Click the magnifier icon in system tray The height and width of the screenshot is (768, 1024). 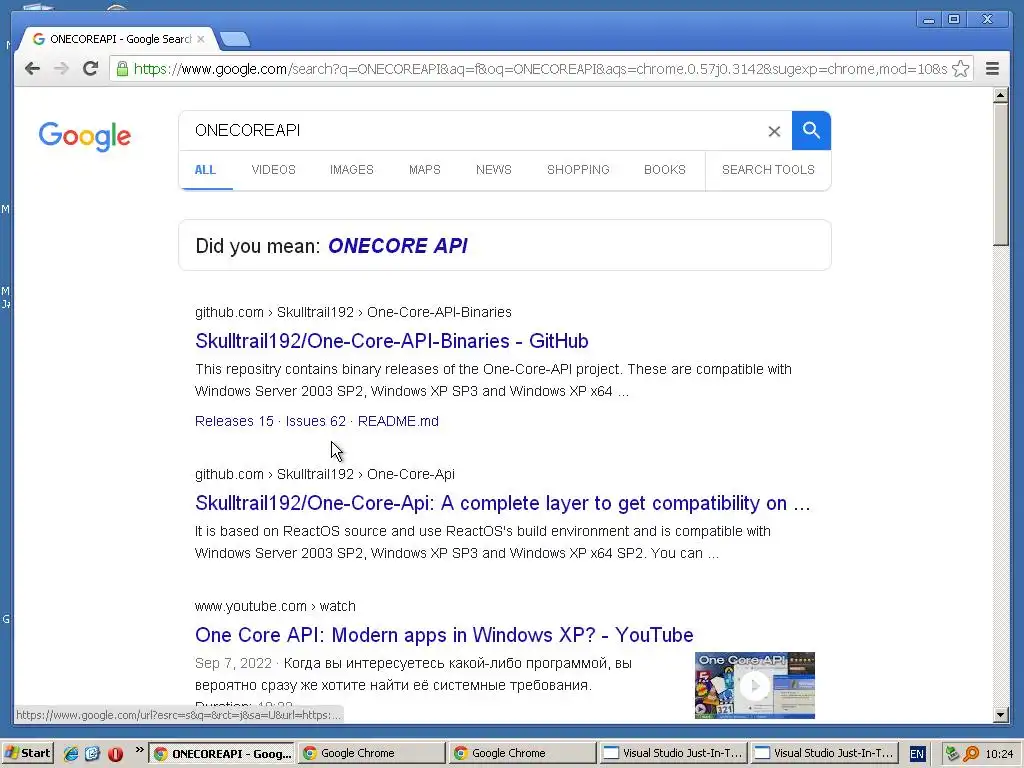point(971,754)
